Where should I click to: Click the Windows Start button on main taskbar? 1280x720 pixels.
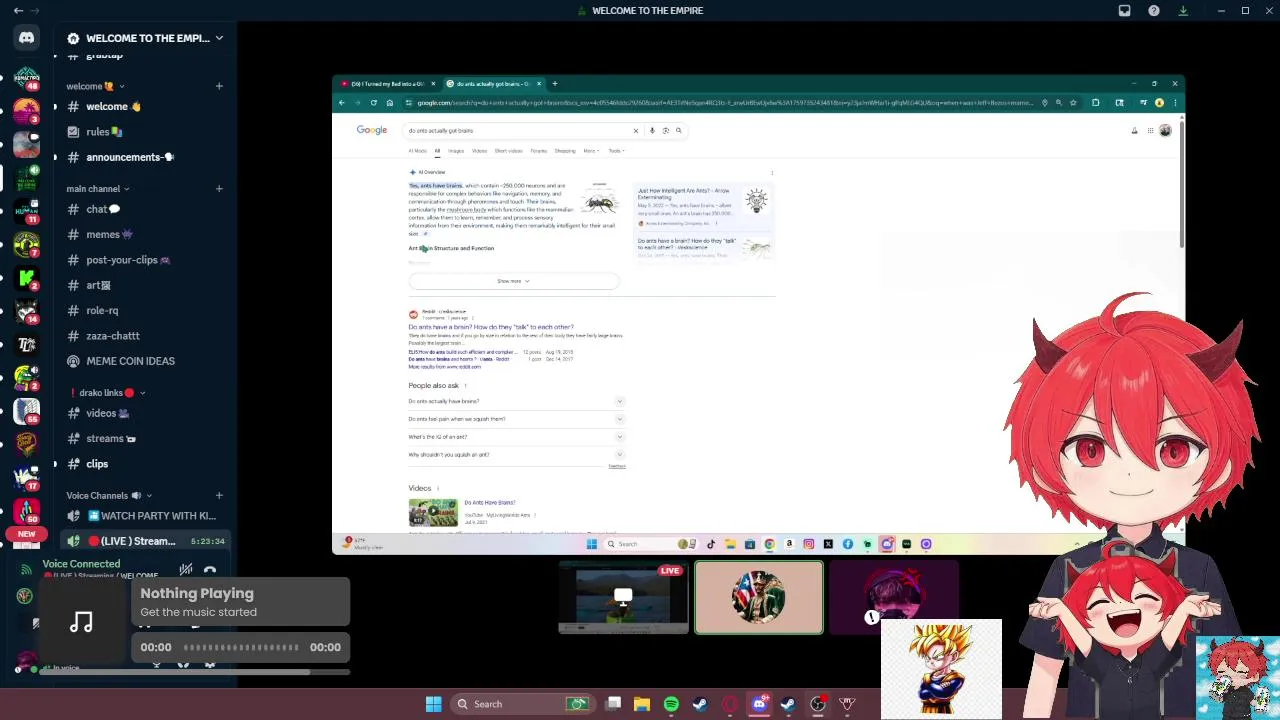pos(434,704)
